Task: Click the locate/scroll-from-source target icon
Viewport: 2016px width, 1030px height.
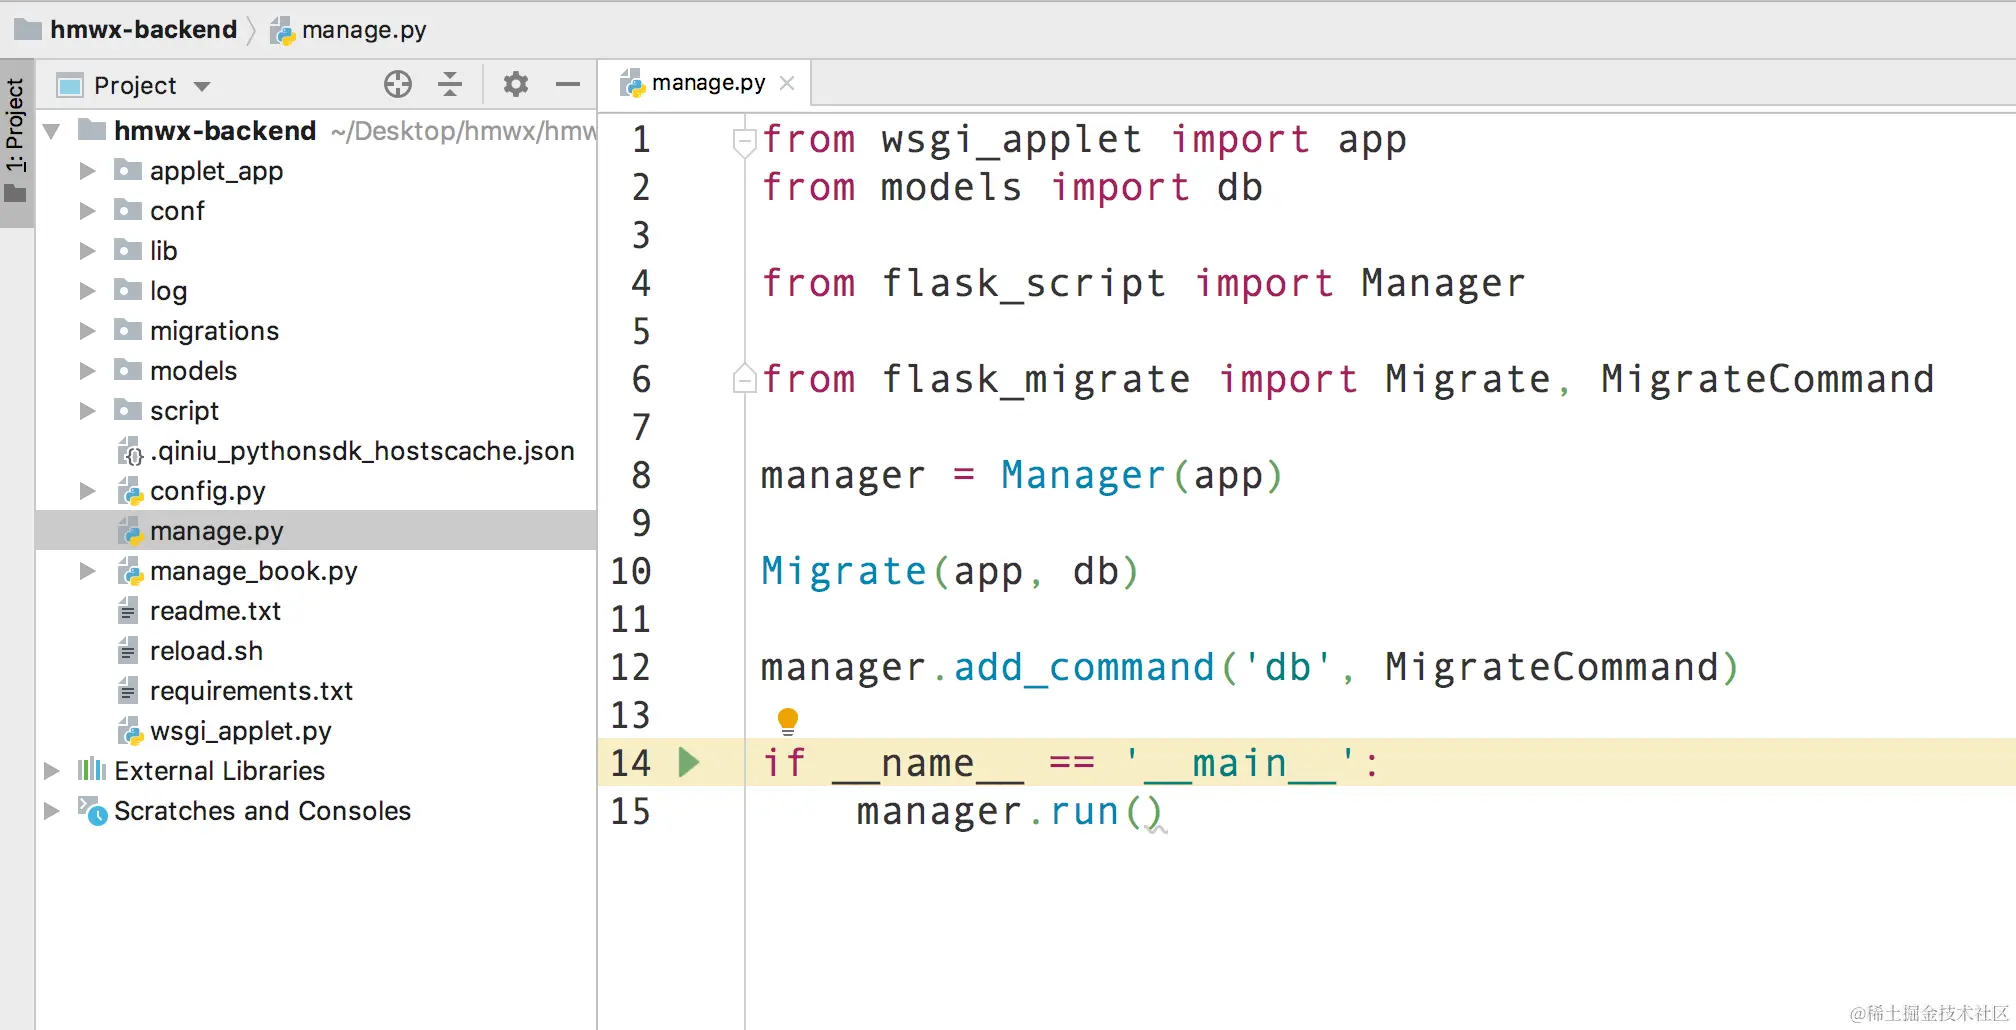Action: coord(398,85)
